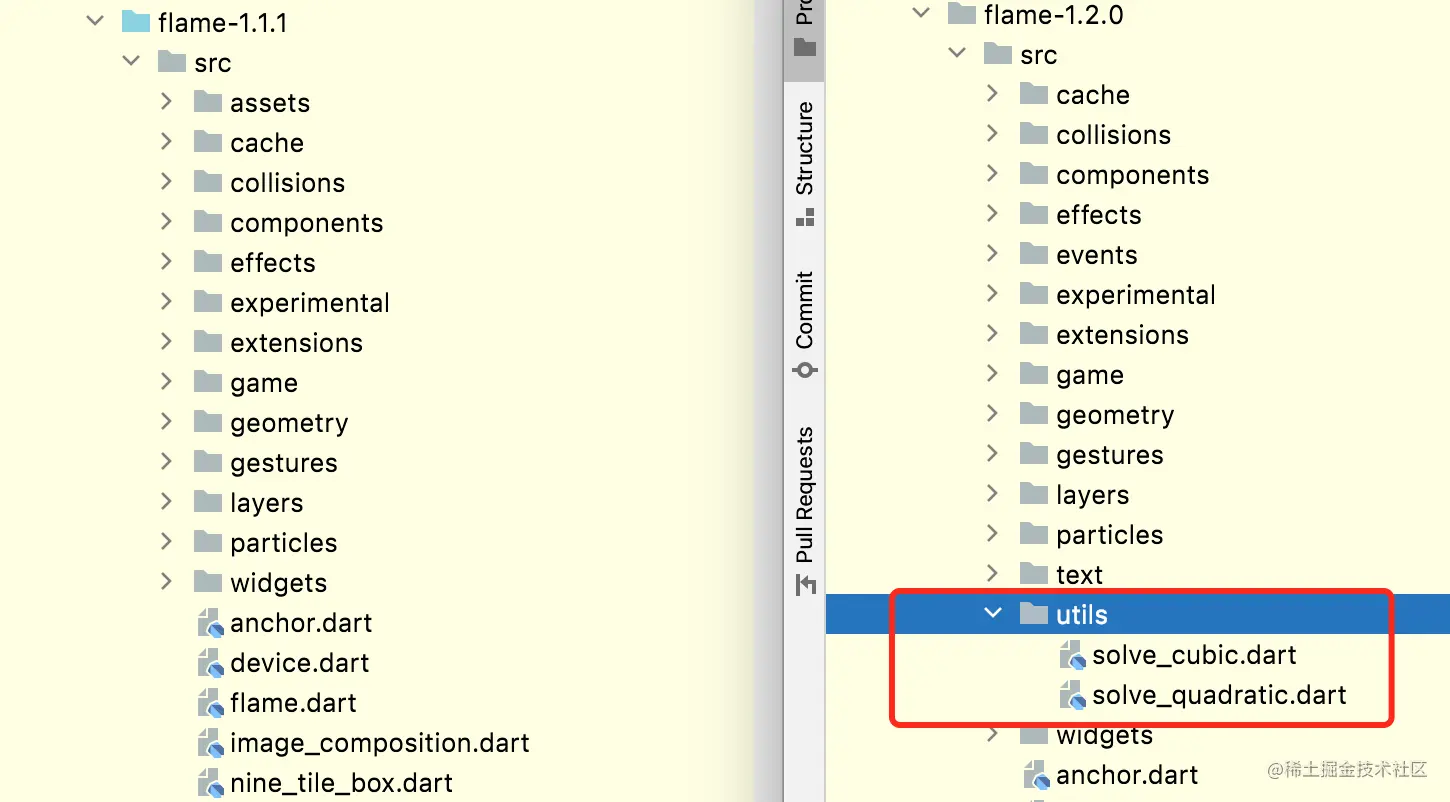
Task: Expand the particles folder in flame-1.1.1
Action: 166,541
